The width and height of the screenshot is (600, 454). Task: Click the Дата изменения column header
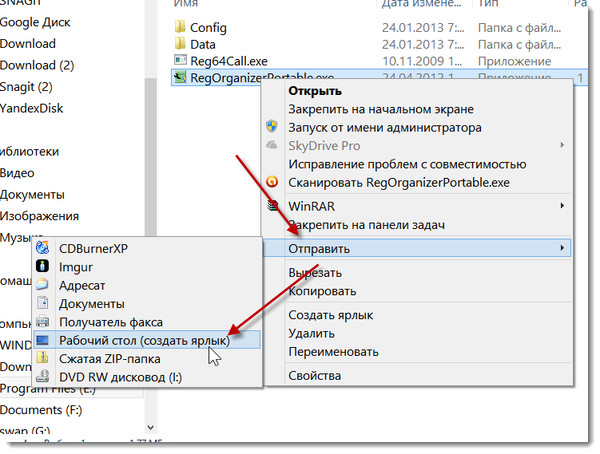point(421,4)
